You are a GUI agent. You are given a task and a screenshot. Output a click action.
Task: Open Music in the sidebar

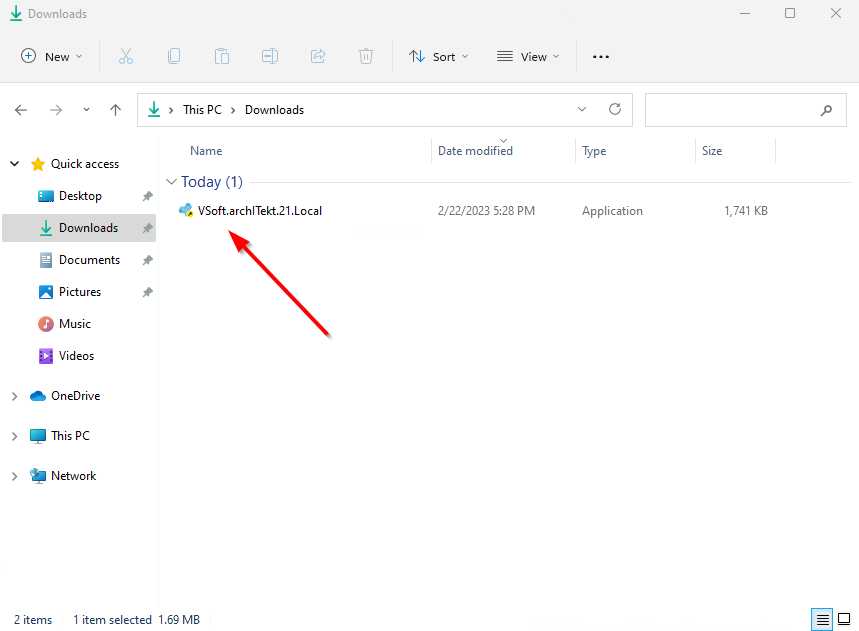coord(75,324)
